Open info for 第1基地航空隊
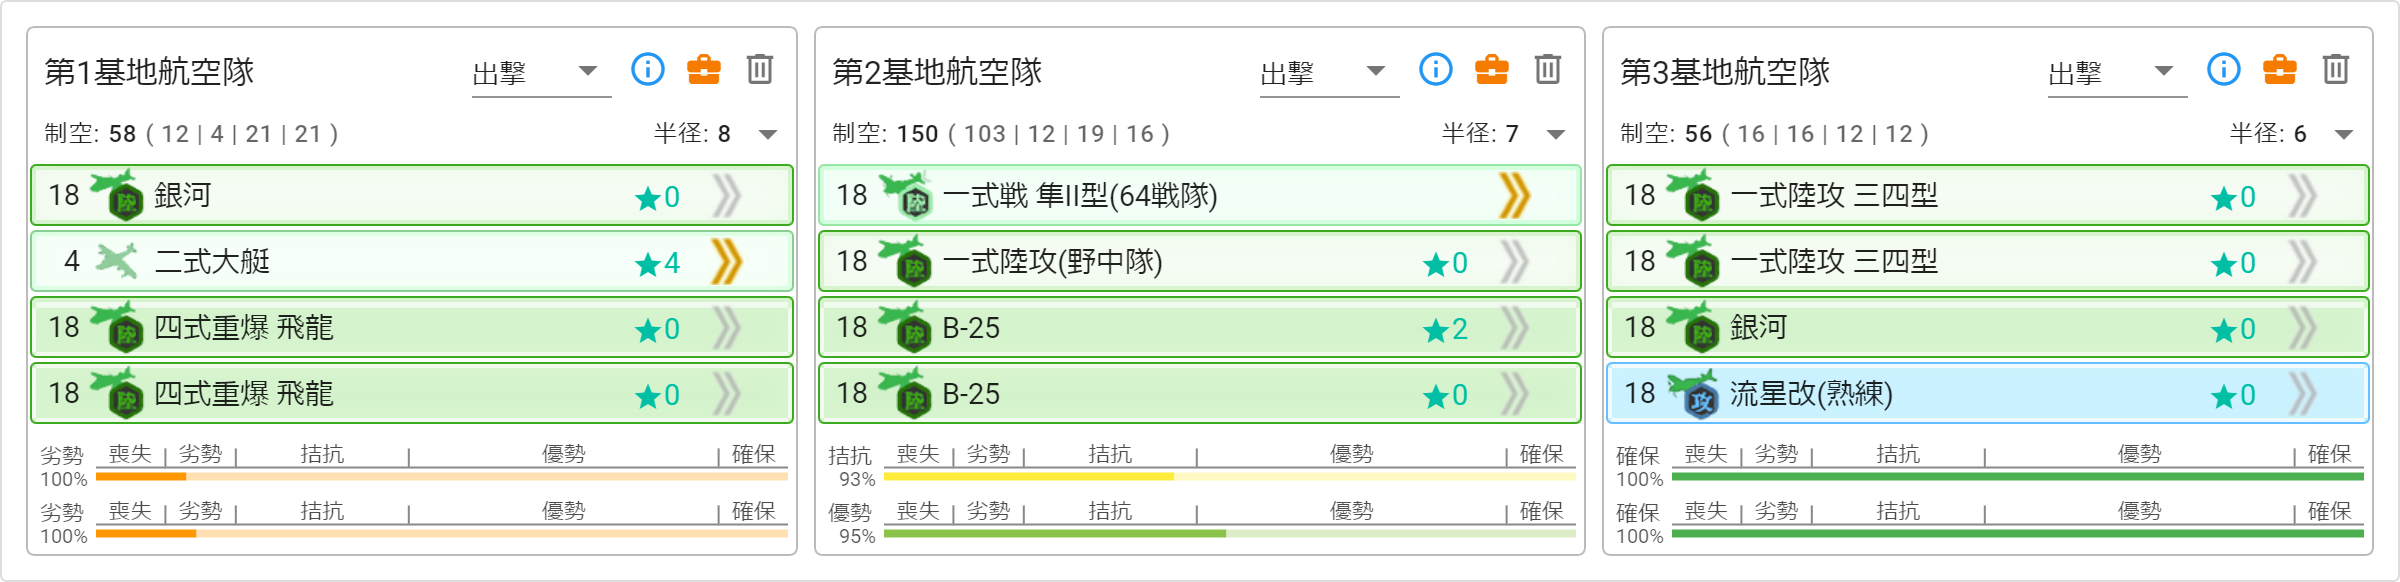The height and width of the screenshot is (582, 2400). pos(648,70)
